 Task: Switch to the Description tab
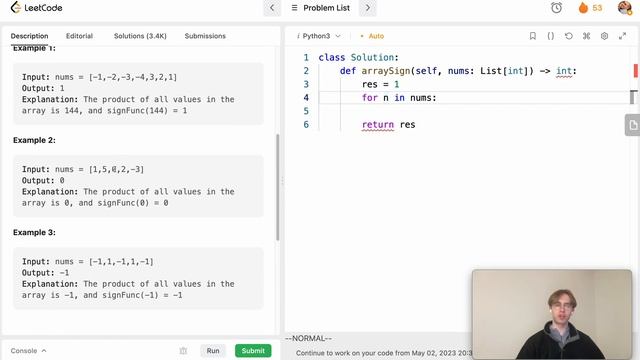[29, 36]
